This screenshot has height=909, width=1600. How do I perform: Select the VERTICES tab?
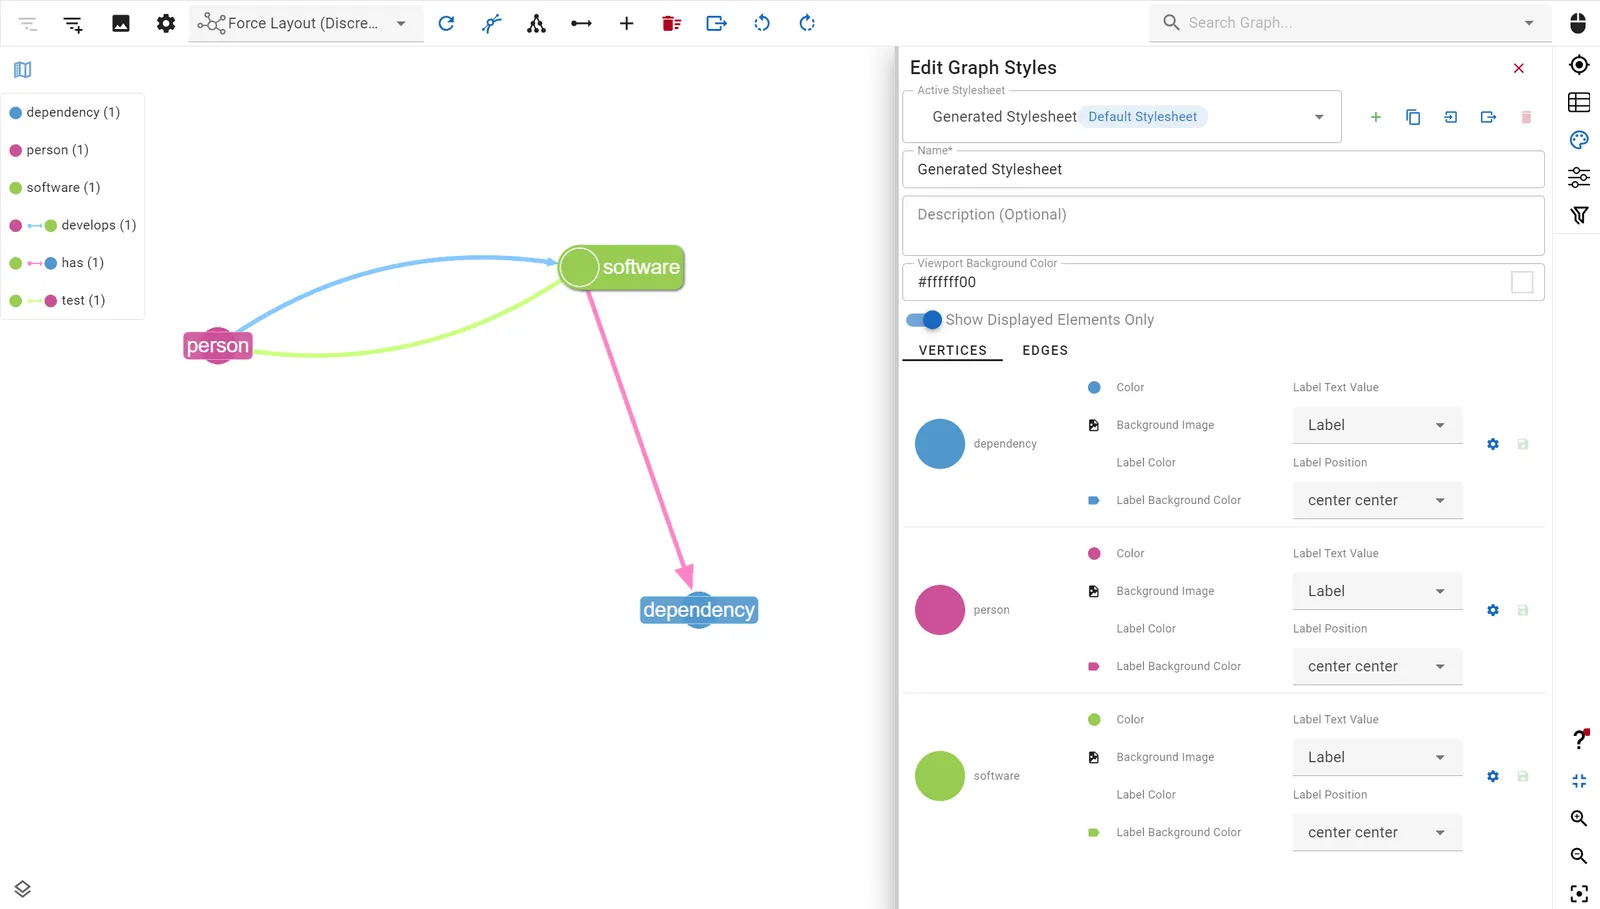pyautogui.click(x=953, y=350)
